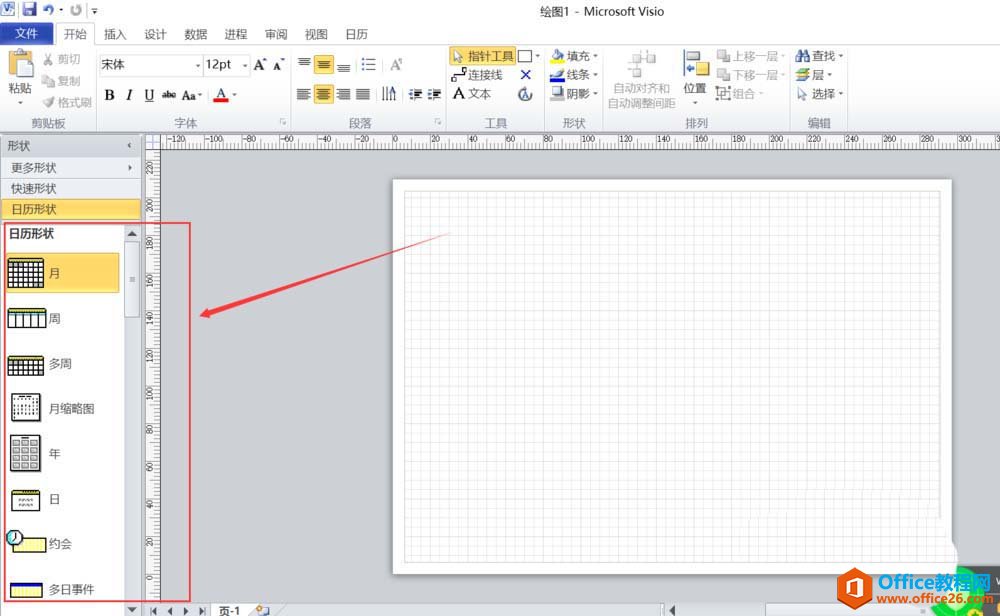Toggle Underline formatting

coord(149,95)
